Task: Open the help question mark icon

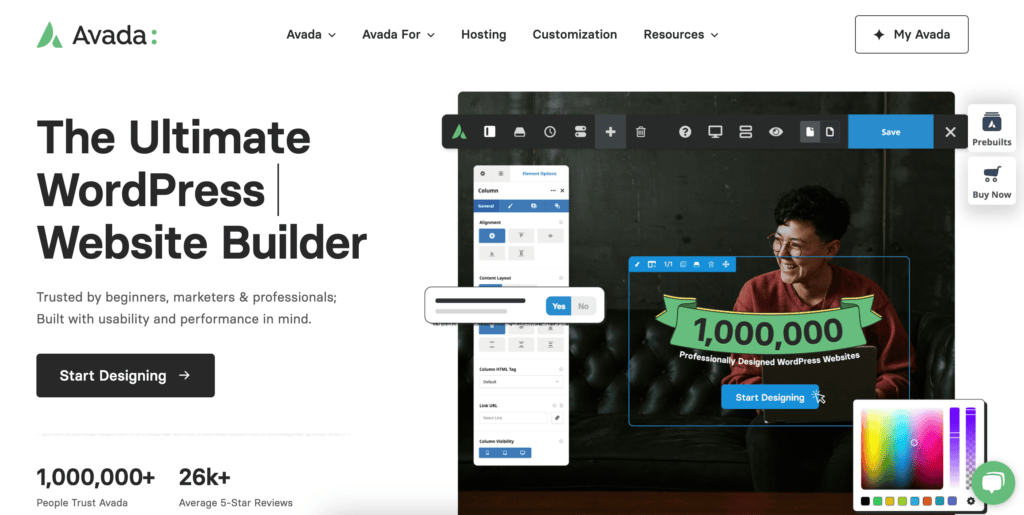Action: pyautogui.click(x=684, y=132)
